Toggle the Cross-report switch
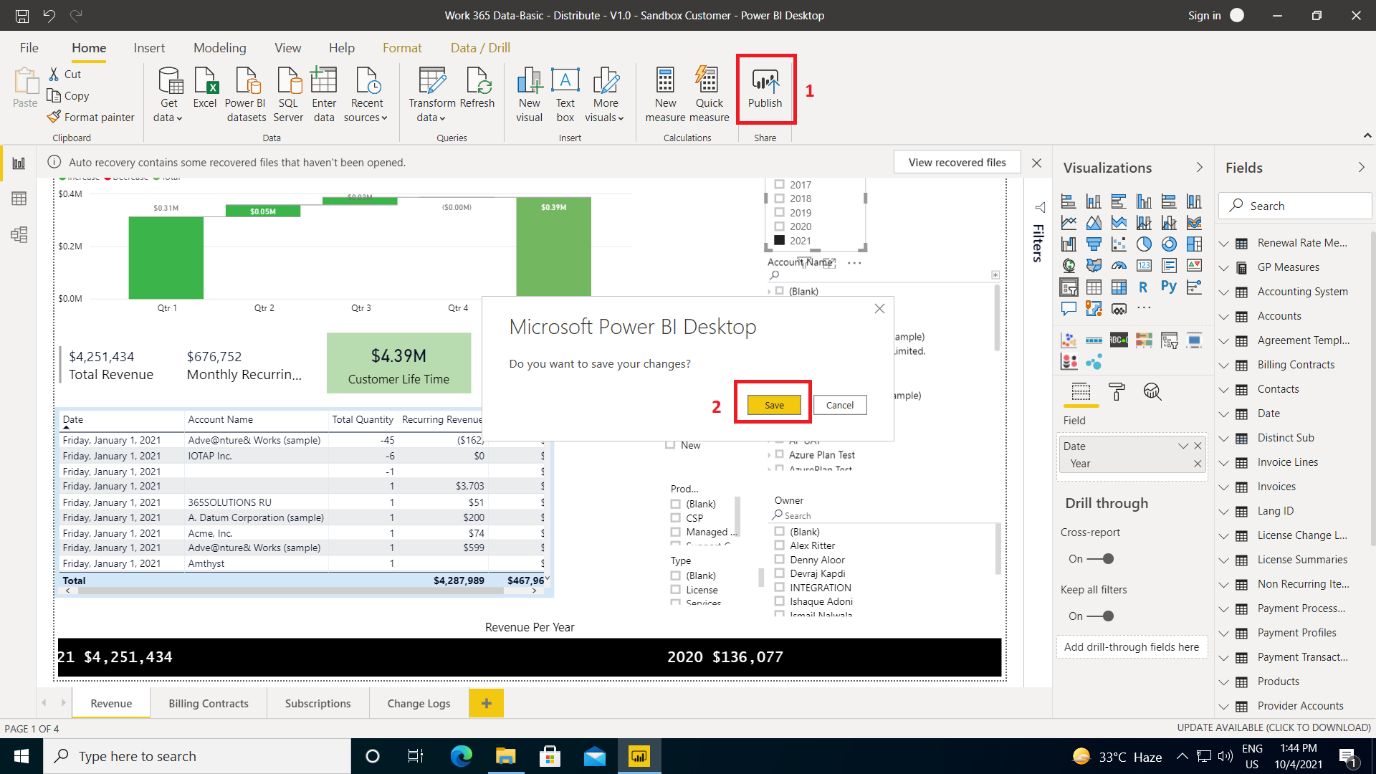The height and width of the screenshot is (774, 1376). 1100,559
